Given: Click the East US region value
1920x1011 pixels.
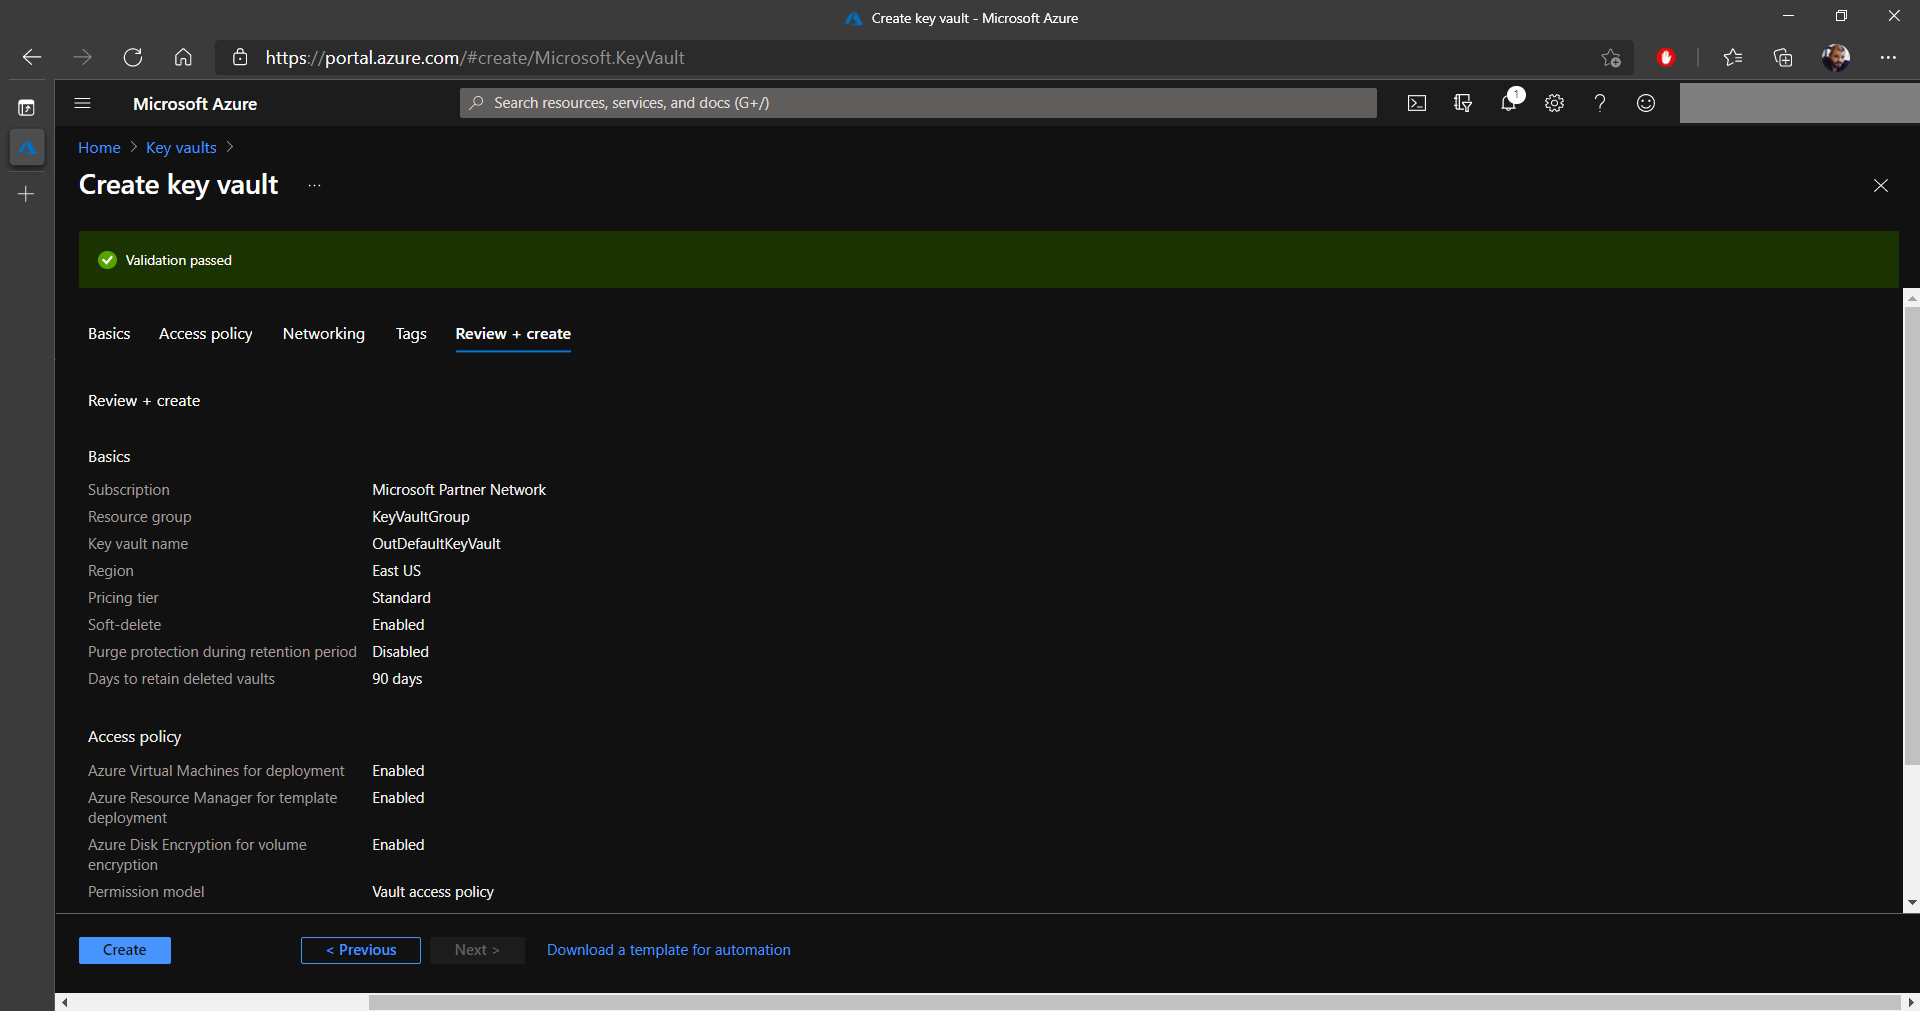Looking at the screenshot, I should (x=397, y=571).
